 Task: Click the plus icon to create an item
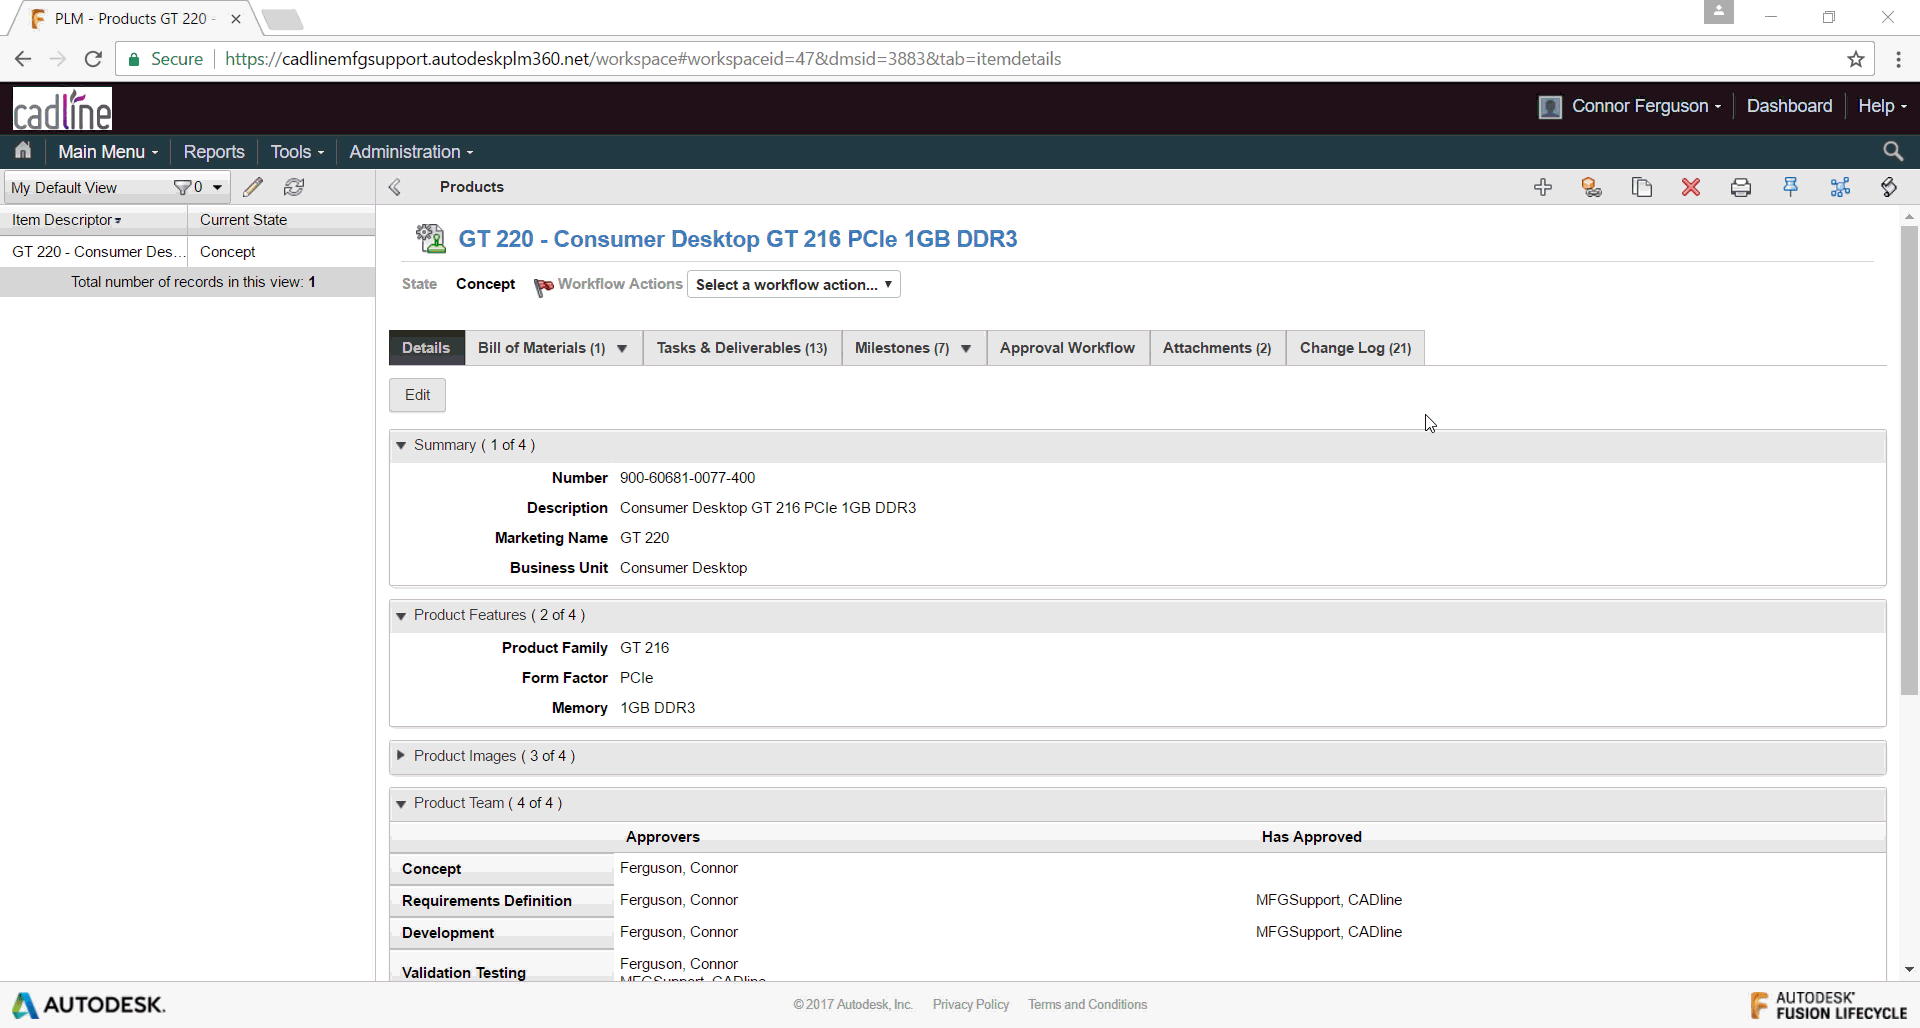[1543, 187]
